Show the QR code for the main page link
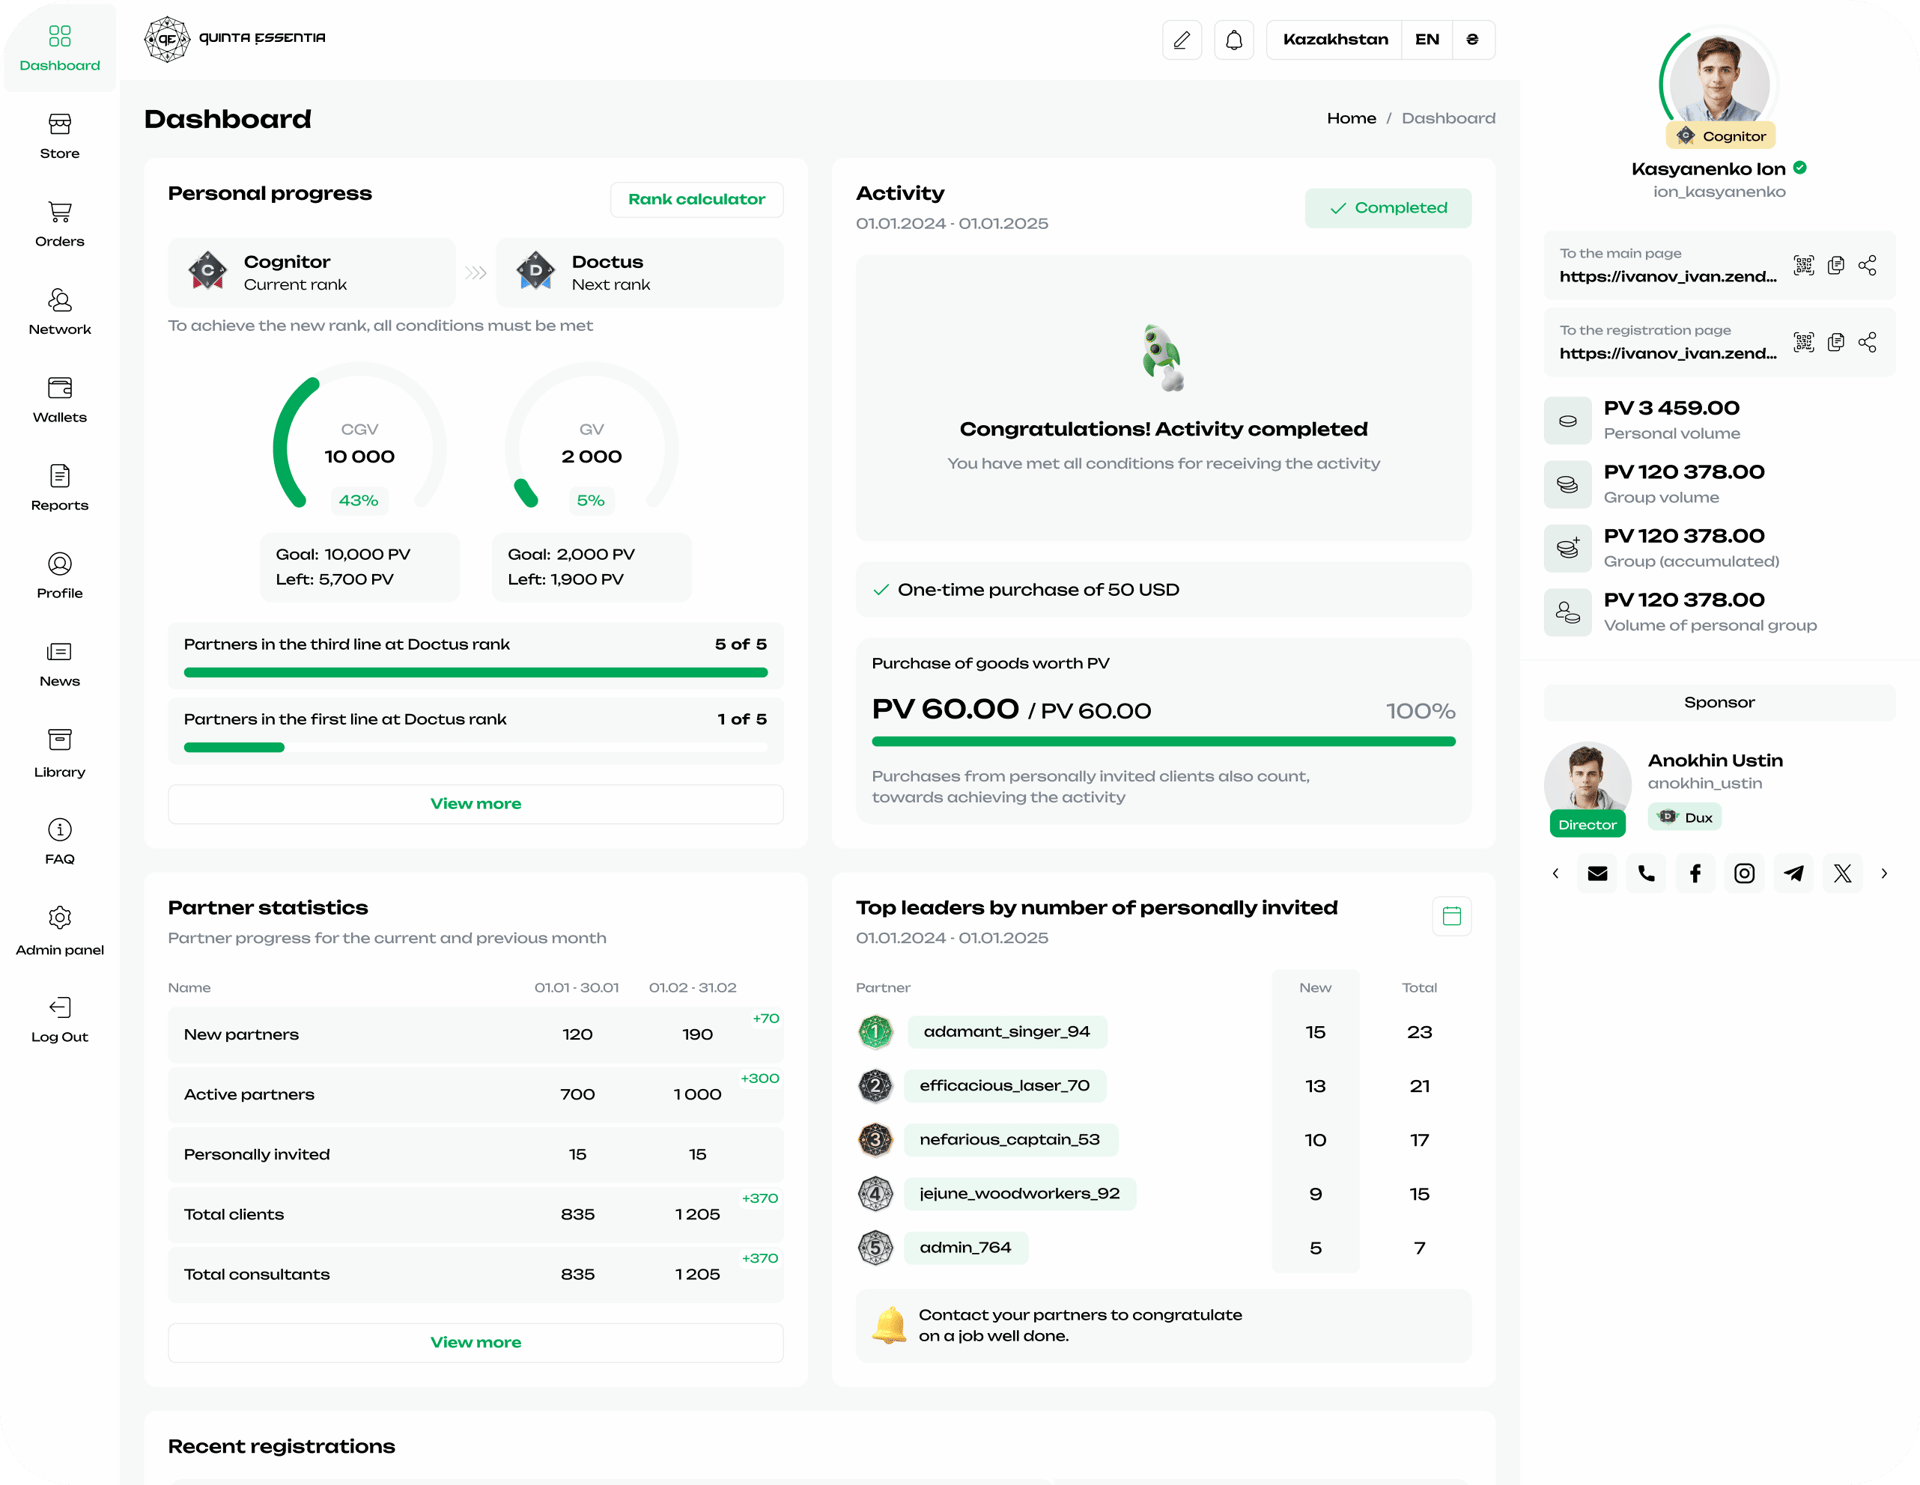 1805,265
